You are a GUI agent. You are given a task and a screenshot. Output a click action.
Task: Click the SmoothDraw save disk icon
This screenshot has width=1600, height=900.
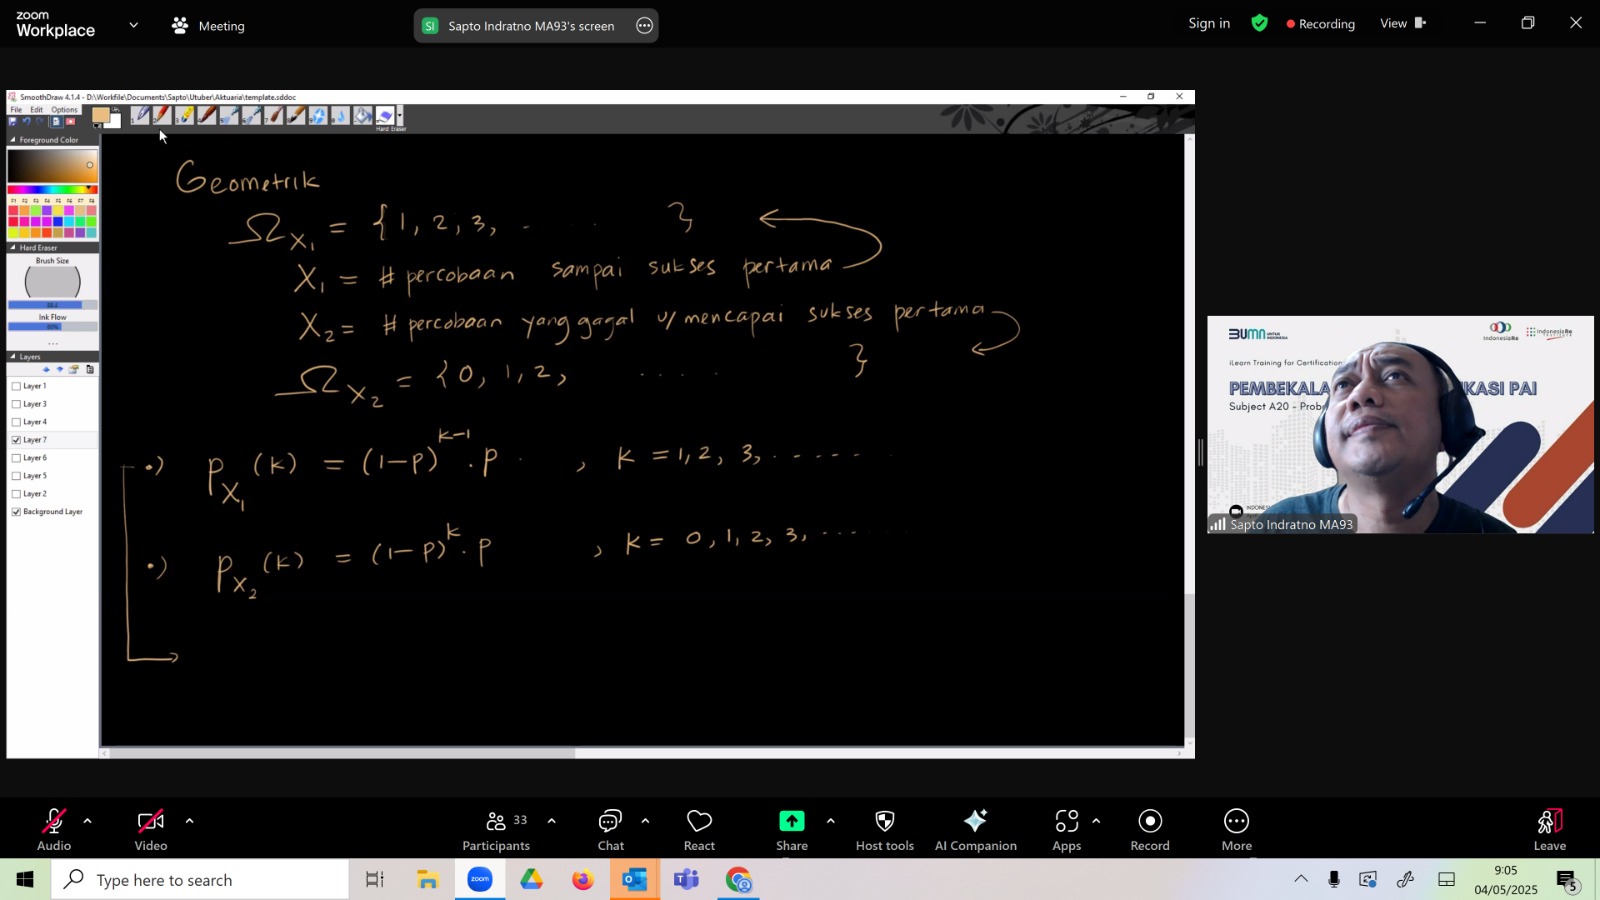tap(12, 121)
